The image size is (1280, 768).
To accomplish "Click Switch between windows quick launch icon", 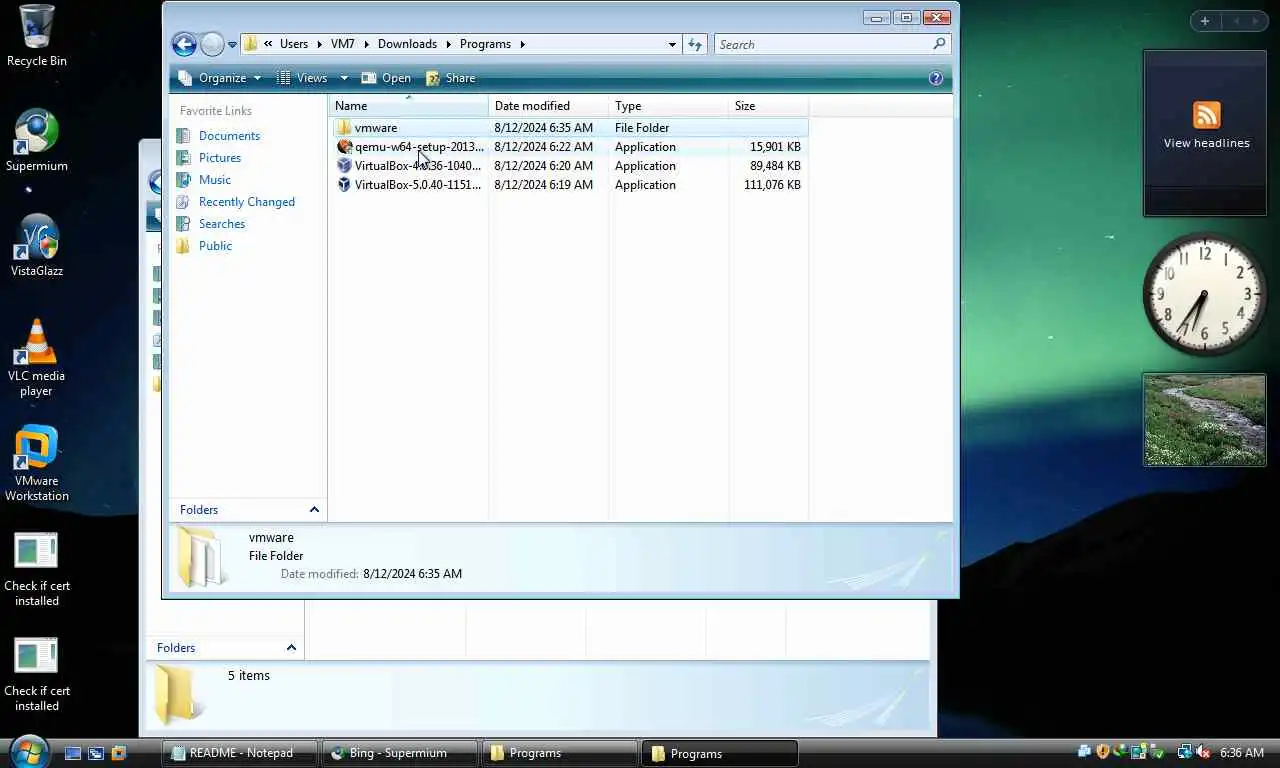I will click(x=96, y=753).
